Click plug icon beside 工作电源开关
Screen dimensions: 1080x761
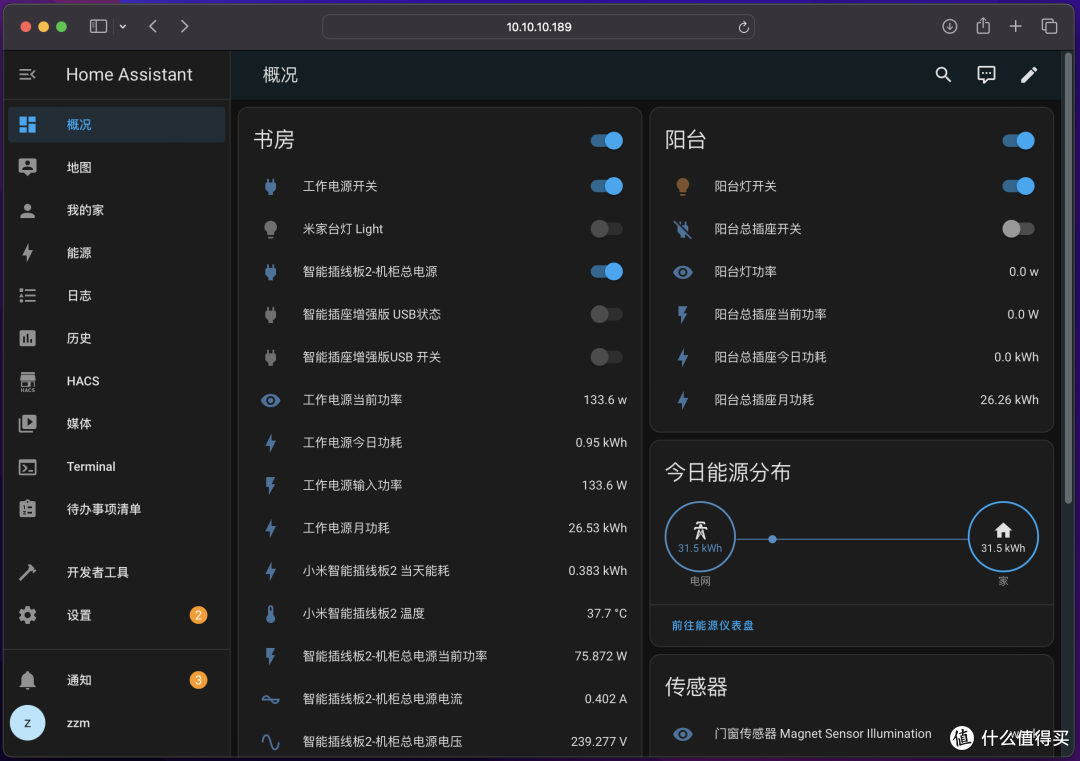(x=271, y=186)
